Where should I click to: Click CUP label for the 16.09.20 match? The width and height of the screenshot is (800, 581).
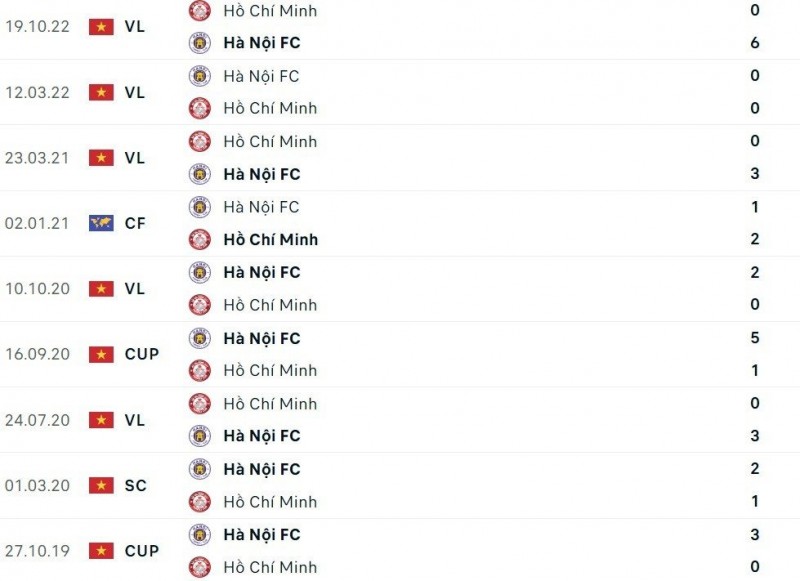tap(141, 354)
